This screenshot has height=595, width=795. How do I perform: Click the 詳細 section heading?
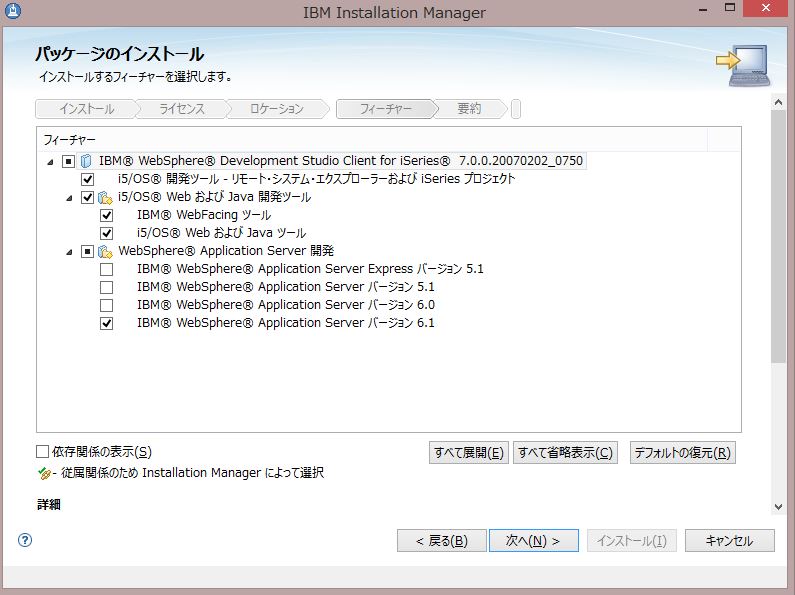point(49,504)
